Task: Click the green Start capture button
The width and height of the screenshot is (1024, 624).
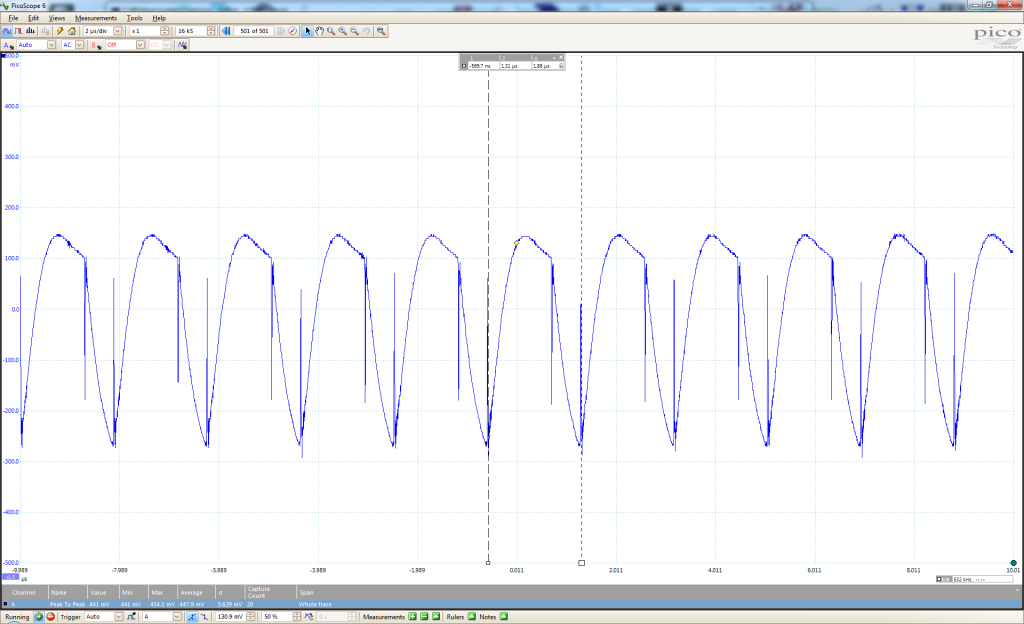Action: tap(39, 617)
